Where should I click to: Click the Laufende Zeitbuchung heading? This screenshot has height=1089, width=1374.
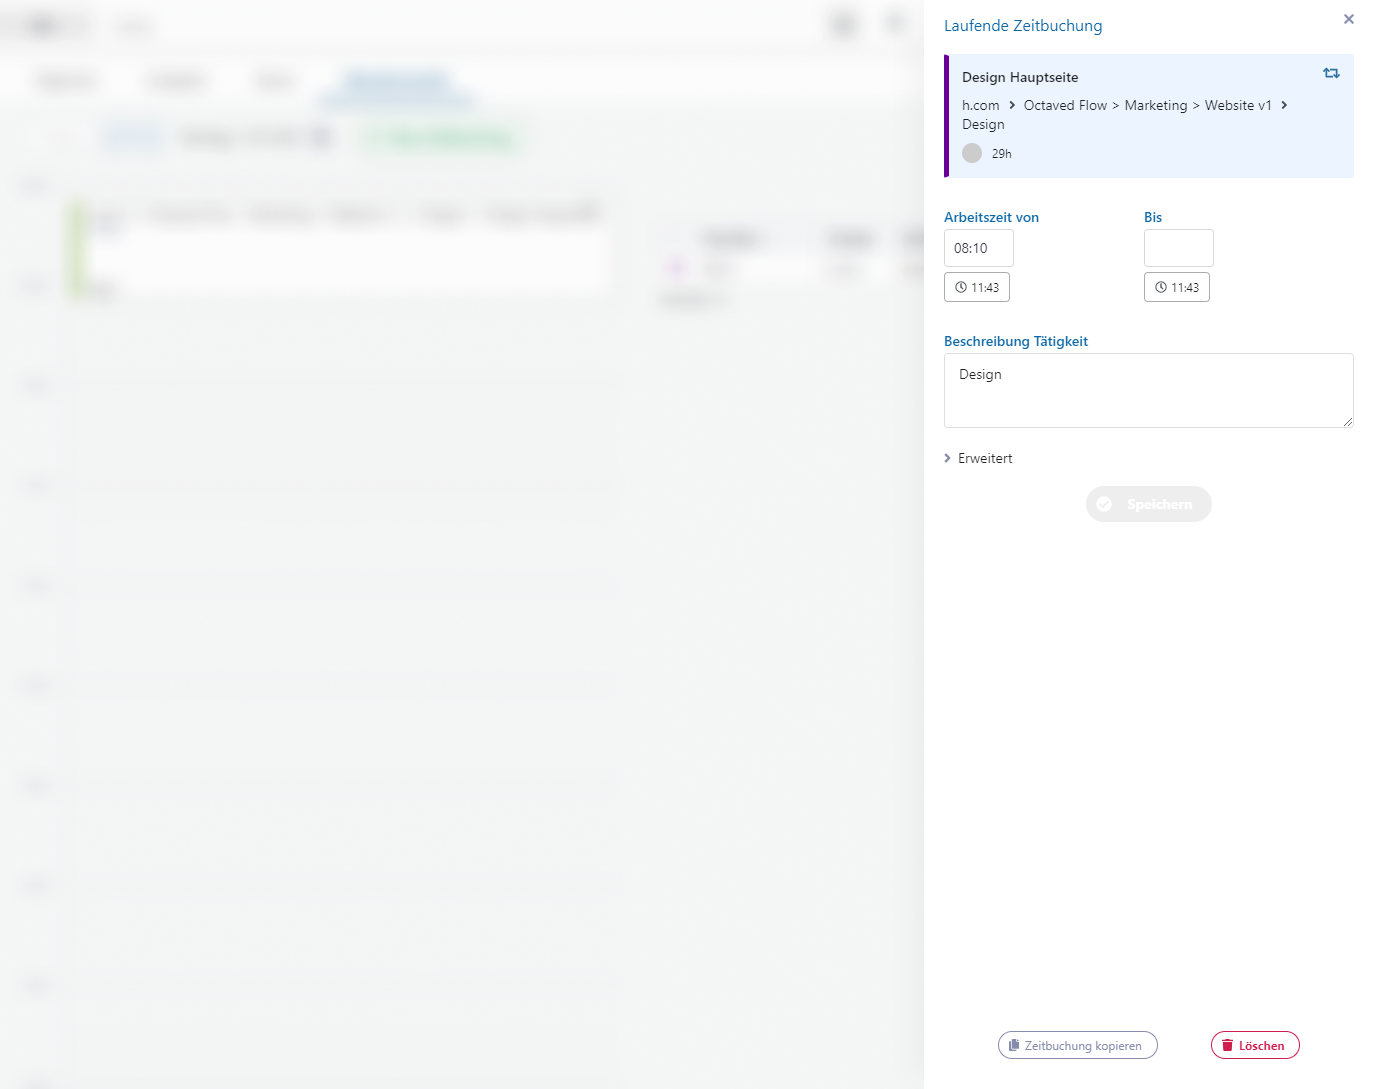tap(1023, 26)
